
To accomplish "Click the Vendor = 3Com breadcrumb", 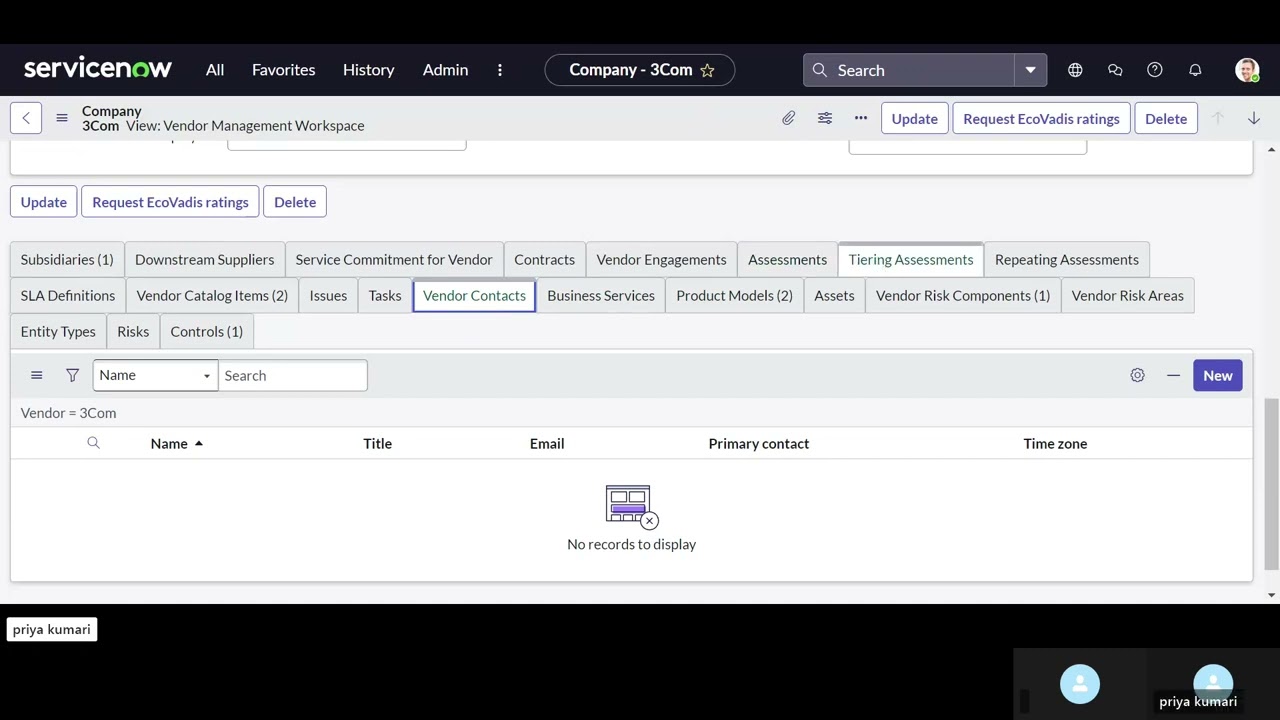I will (x=68, y=412).
